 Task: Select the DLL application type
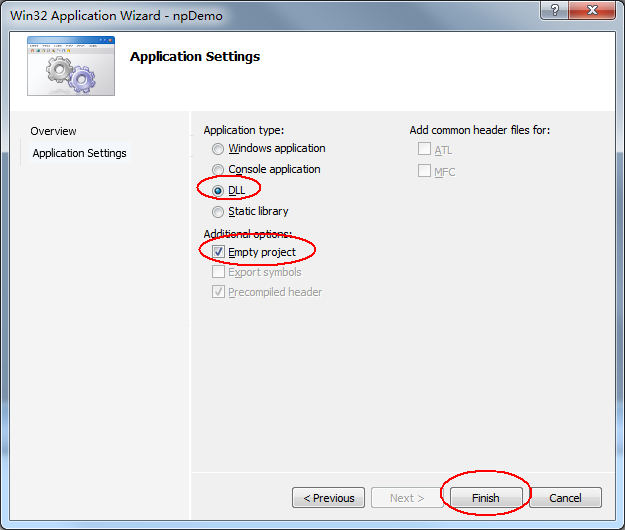[x=218, y=191]
